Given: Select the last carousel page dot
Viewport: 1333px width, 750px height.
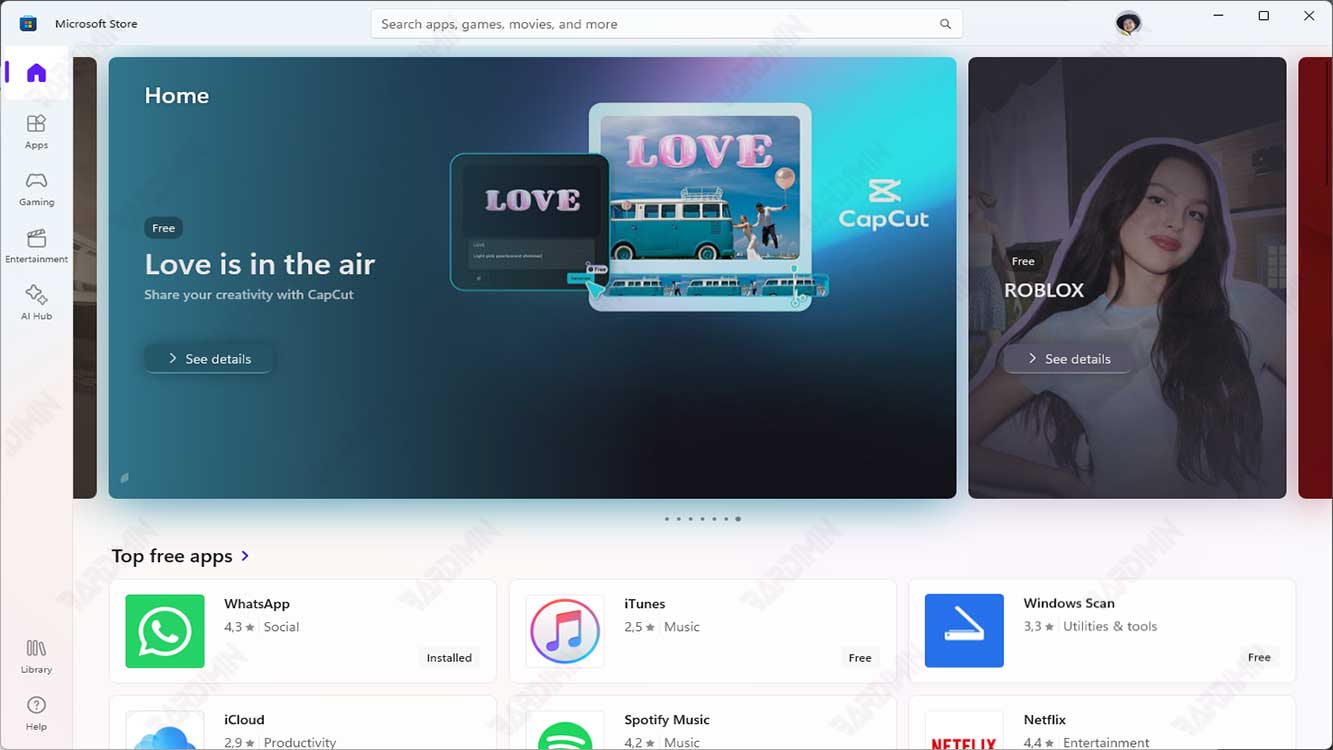Looking at the screenshot, I should [x=738, y=519].
